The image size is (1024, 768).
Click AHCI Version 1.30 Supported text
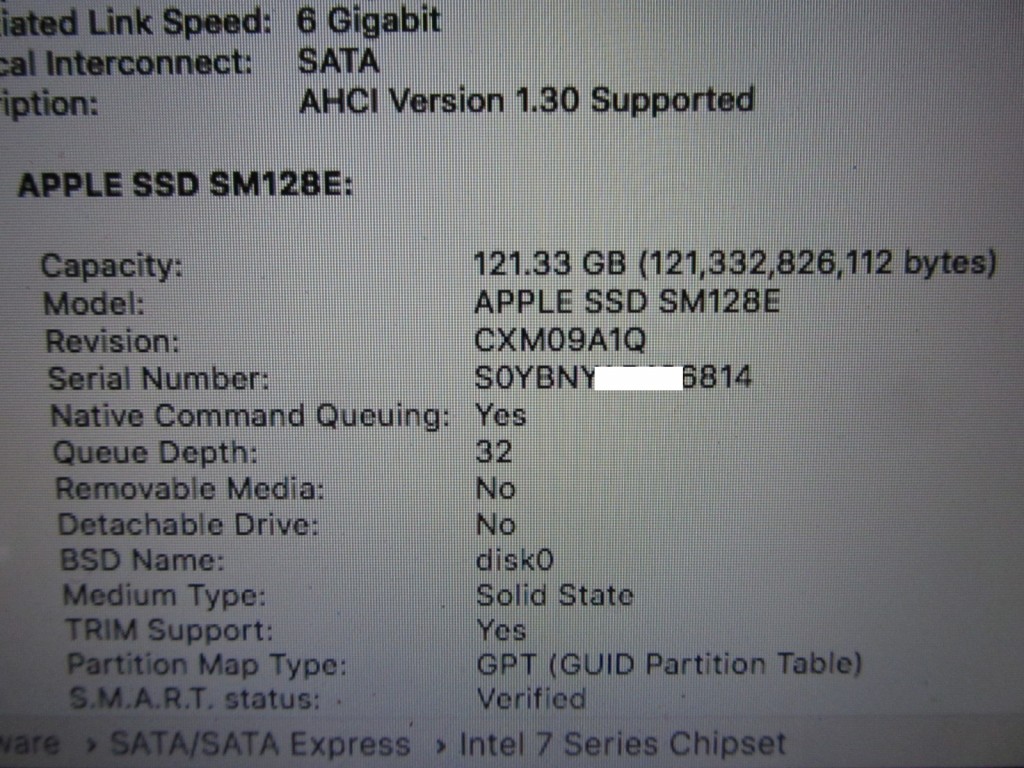click(526, 101)
